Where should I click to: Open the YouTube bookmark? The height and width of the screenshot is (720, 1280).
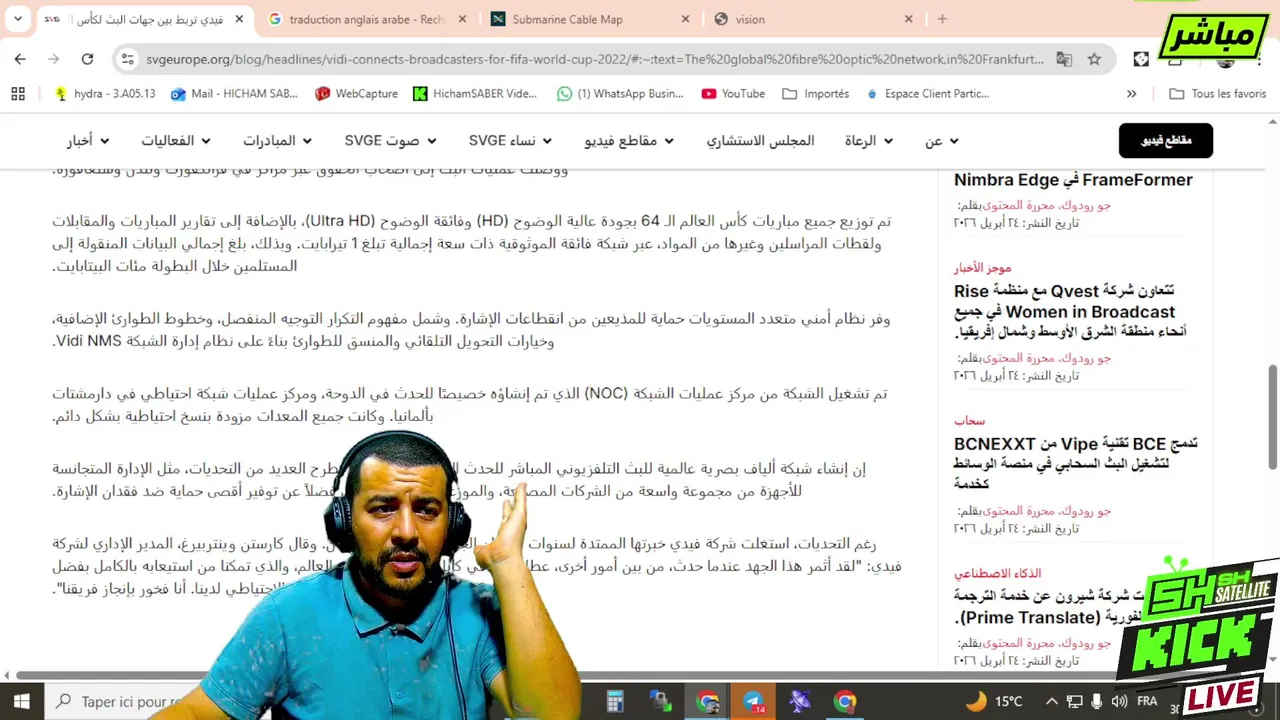click(733, 93)
